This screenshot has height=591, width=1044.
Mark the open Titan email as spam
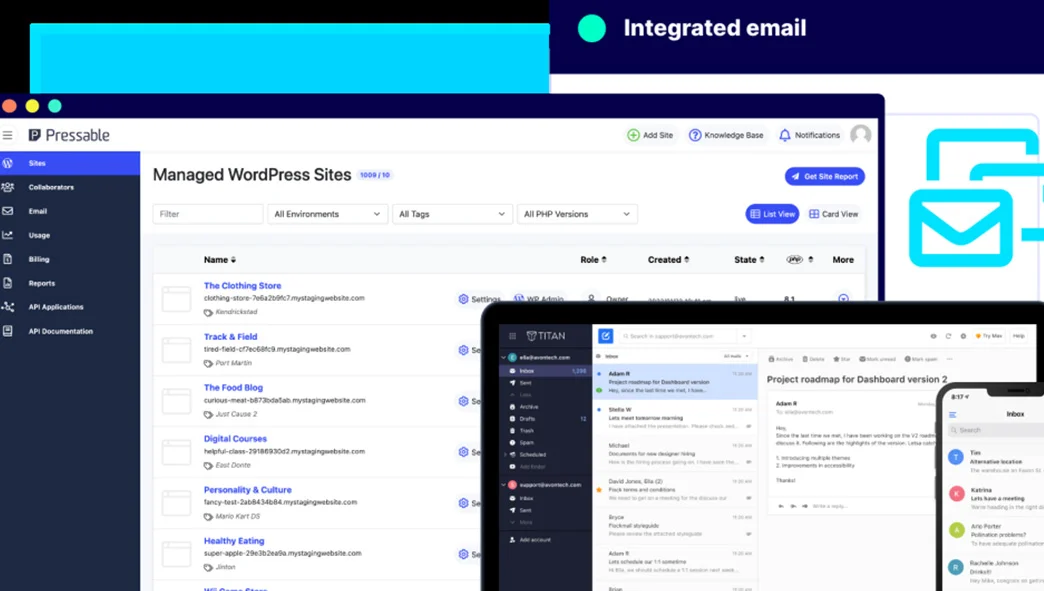click(x=921, y=359)
